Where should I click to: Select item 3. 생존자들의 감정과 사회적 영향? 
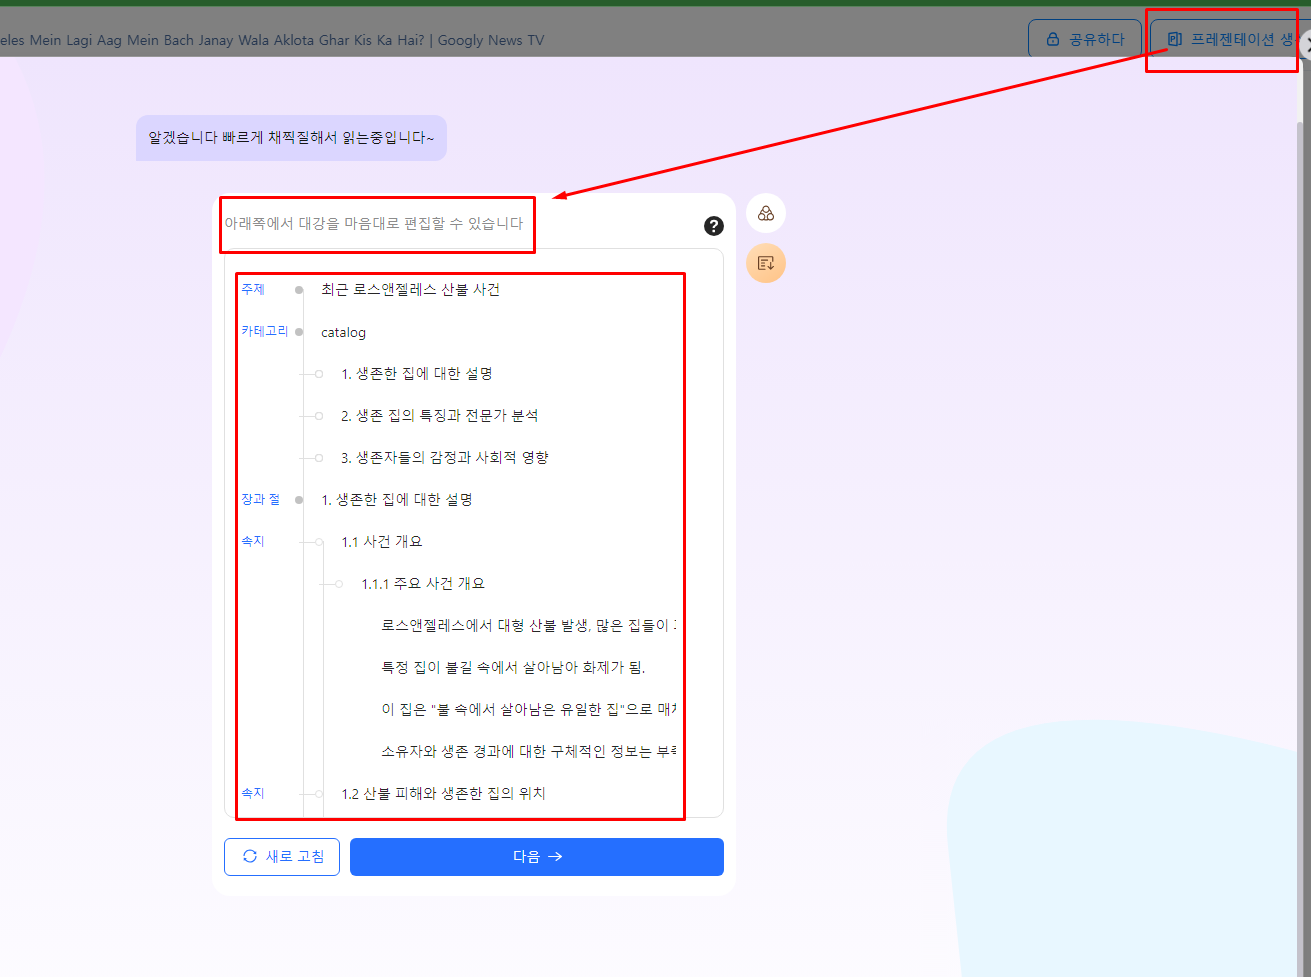(x=445, y=458)
